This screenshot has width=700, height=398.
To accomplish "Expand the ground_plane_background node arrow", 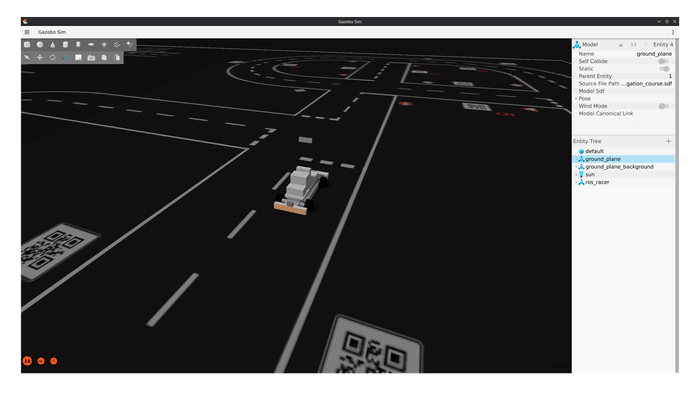I will [576, 167].
